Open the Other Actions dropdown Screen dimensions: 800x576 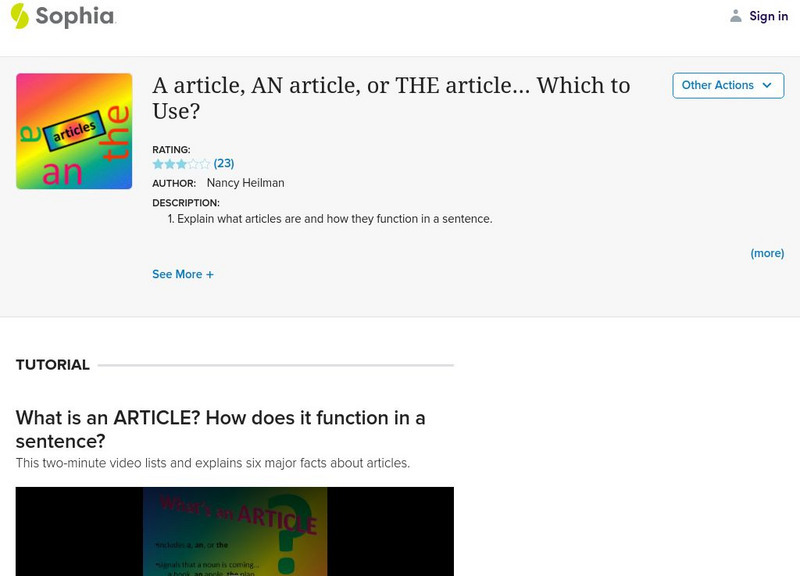click(x=726, y=86)
